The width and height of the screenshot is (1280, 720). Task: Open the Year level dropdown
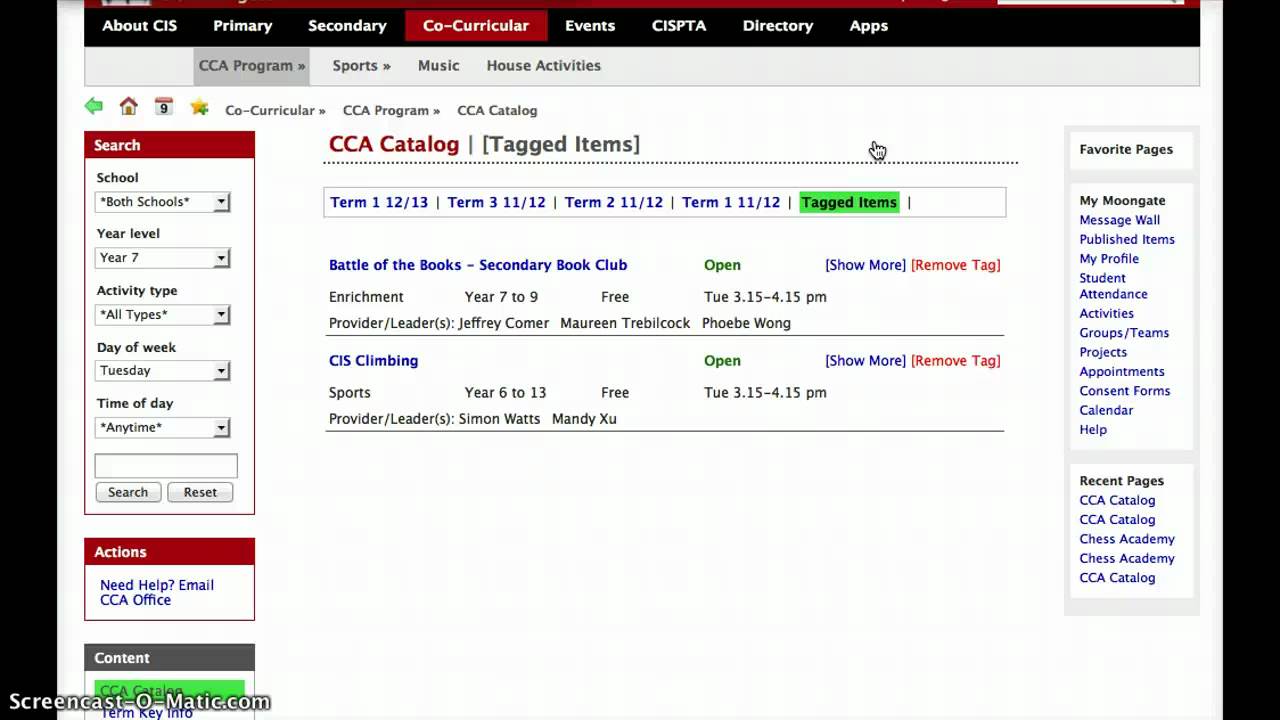tap(163, 258)
